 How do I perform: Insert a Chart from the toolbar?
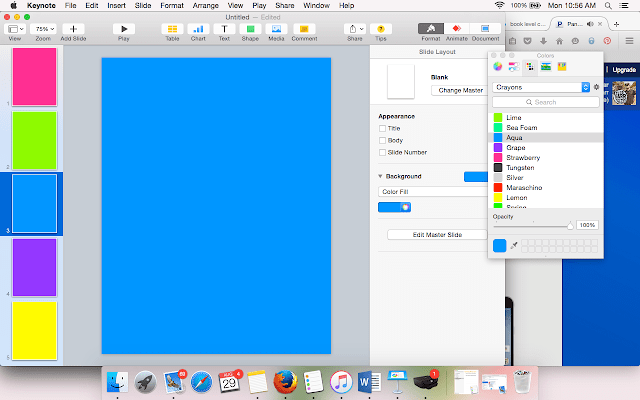coord(198,29)
